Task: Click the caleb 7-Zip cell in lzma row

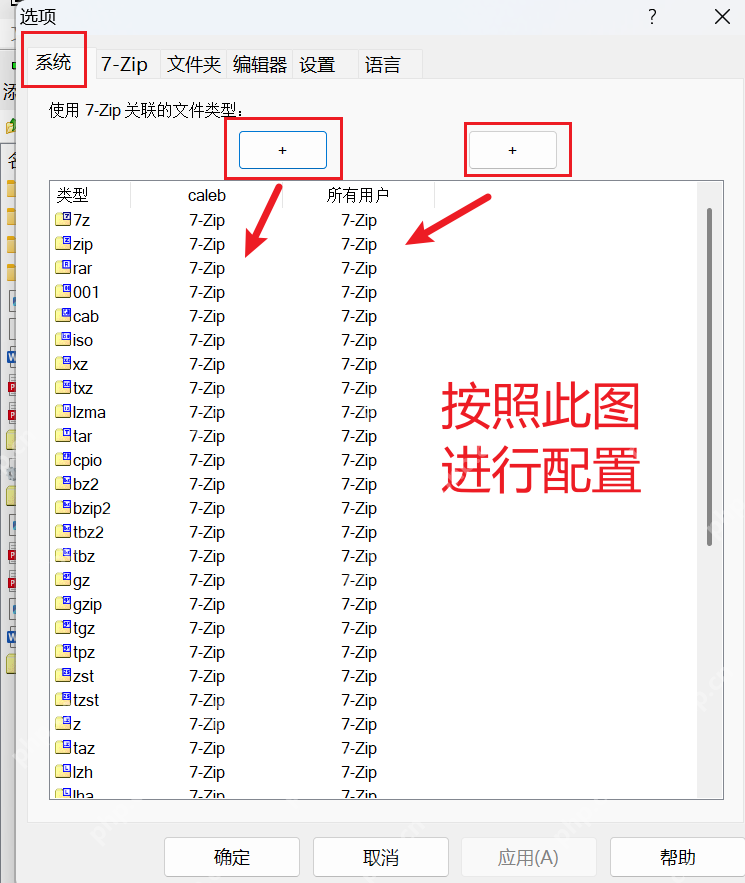Action: (x=207, y=412)
